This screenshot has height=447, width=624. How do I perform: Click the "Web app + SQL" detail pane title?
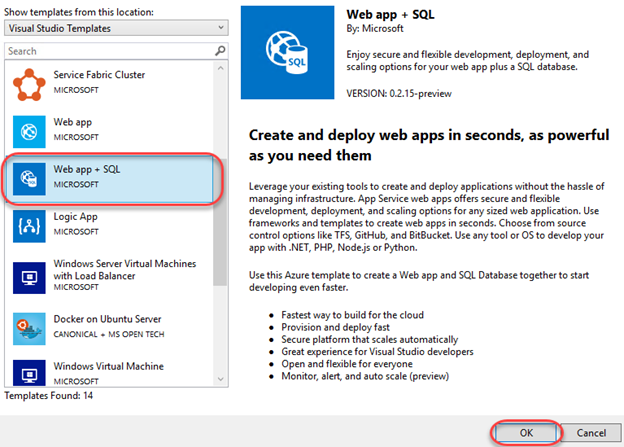point(390,14)
